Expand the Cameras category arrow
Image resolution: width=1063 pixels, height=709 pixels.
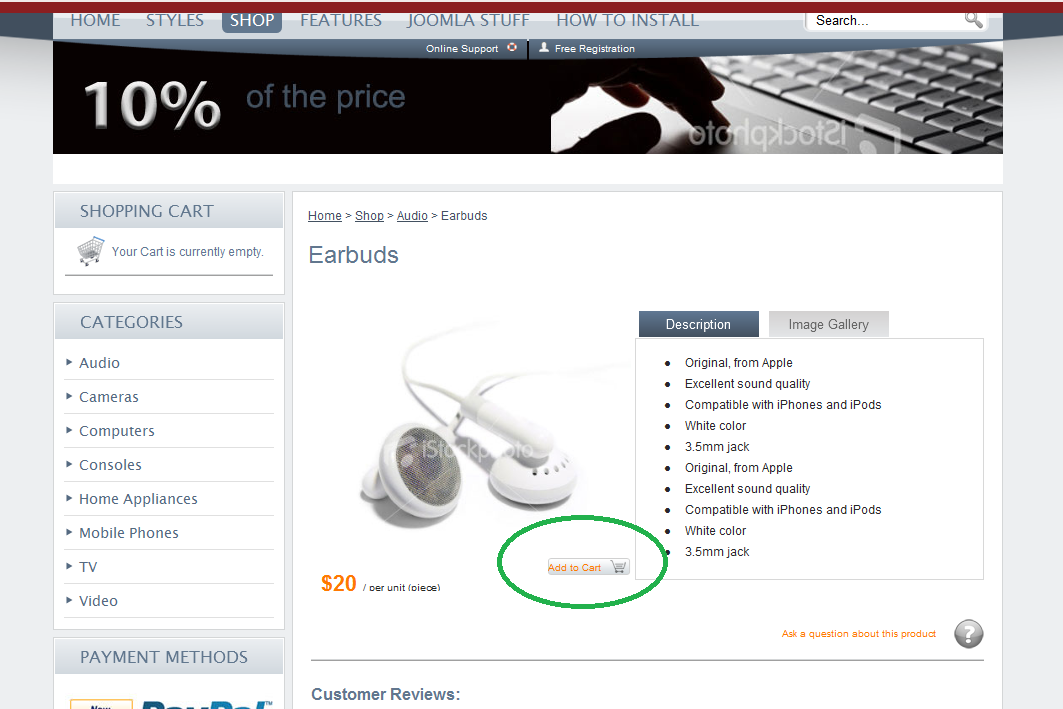tap(69, 396)
